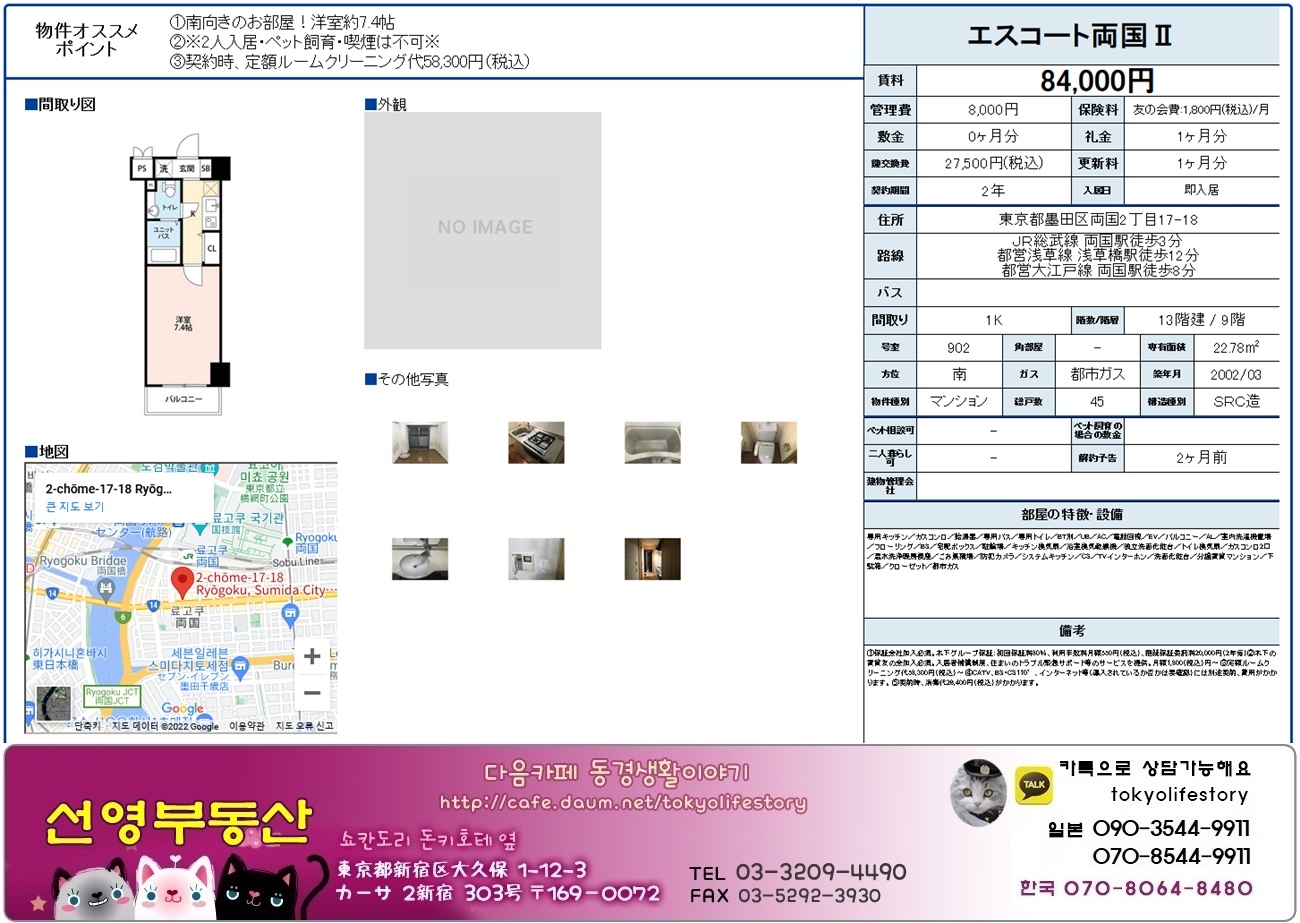The image size is (1300, 923).
Task: Open the hallway corridor photo
Action: [652, 559]
